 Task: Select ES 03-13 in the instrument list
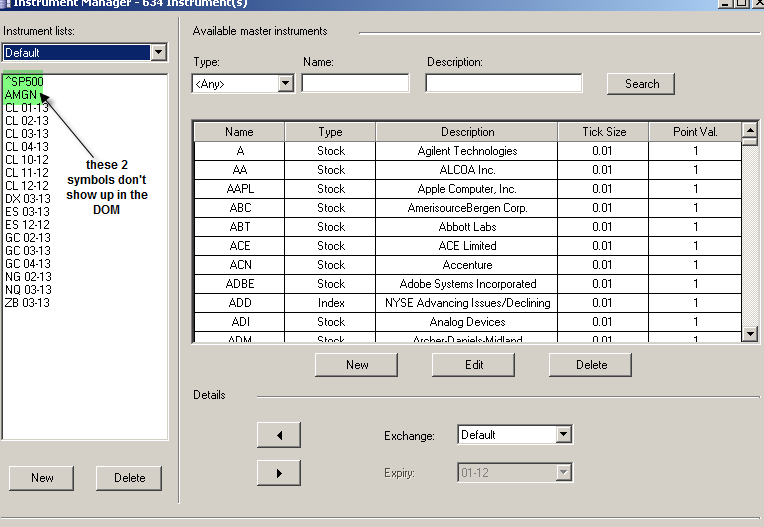[27, 212]
